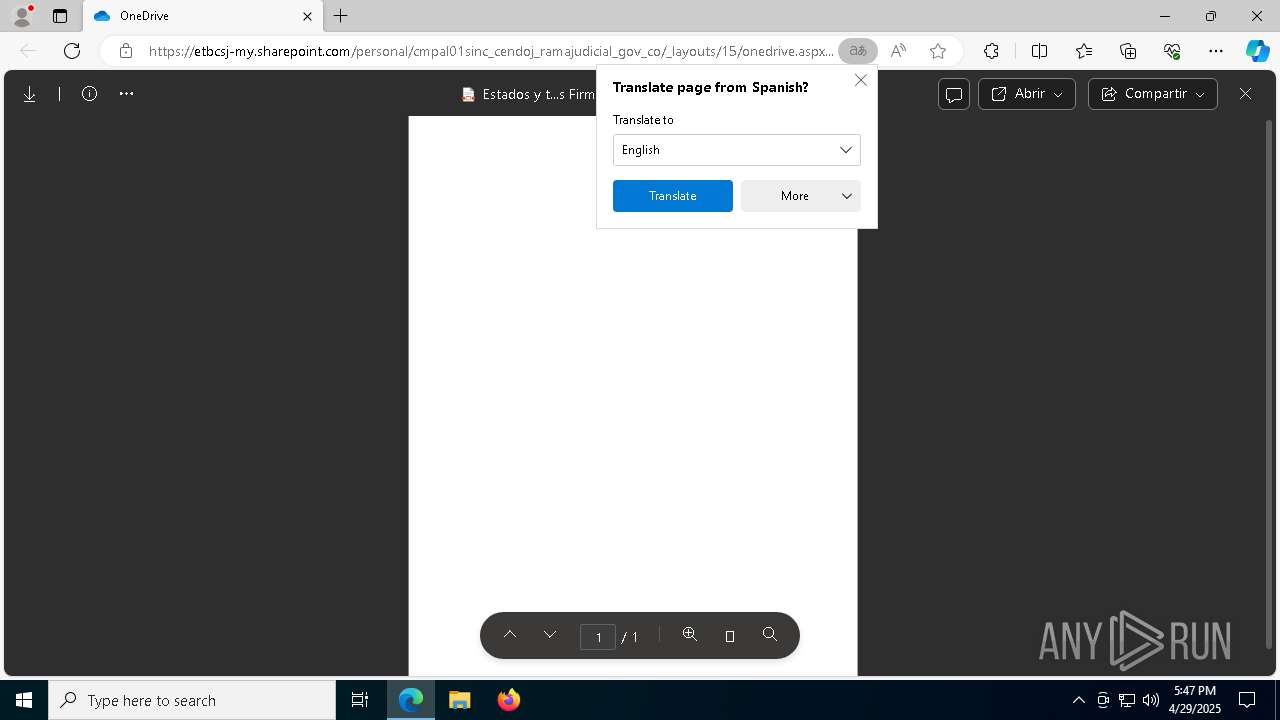Toggle split screen icon in Edge toolbar
Image resolution: width=1280 pixels, height=720 pixels.
click(1039, 51)
